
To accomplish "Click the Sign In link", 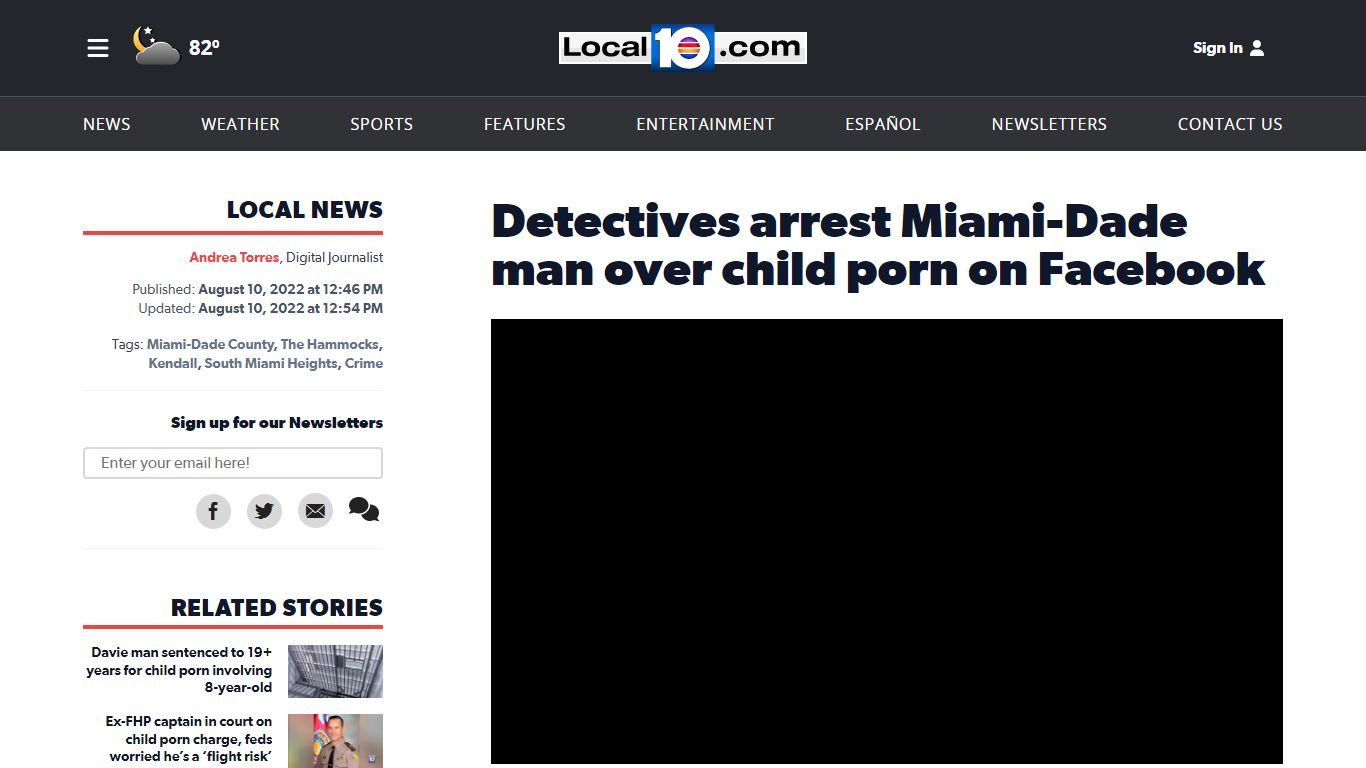I will click(x=1217, y=48).
